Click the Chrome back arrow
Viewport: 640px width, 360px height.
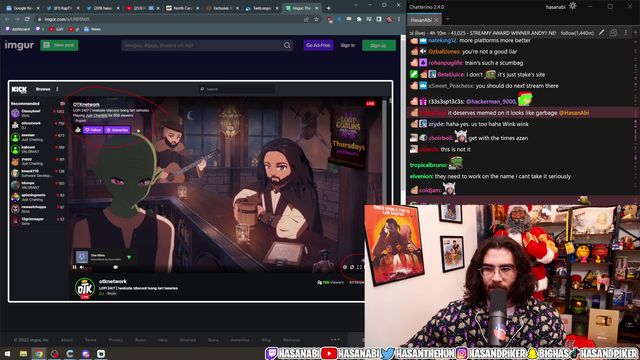click(x=7, y=19)
